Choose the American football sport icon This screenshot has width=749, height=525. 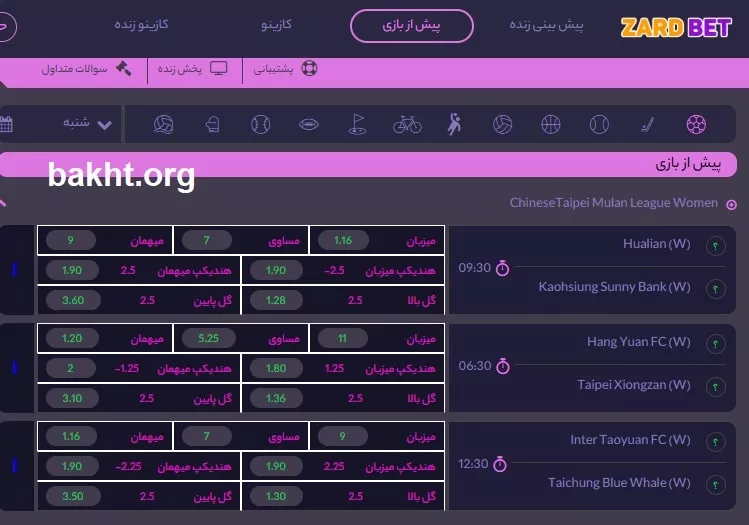(309, 125)
